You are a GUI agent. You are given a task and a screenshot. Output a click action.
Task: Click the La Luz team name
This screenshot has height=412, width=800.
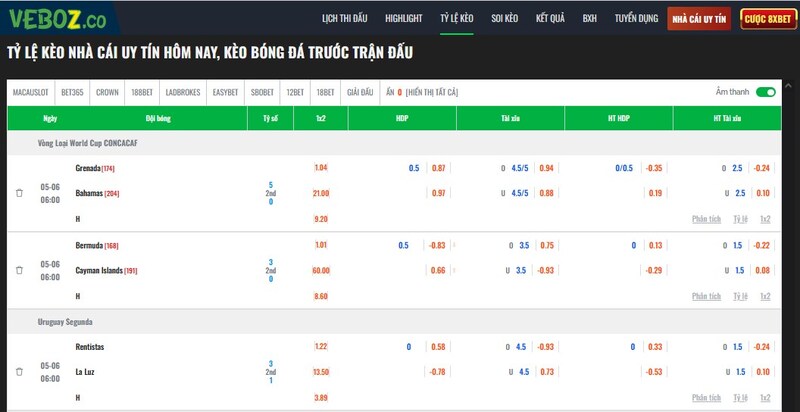click(85, 372)
